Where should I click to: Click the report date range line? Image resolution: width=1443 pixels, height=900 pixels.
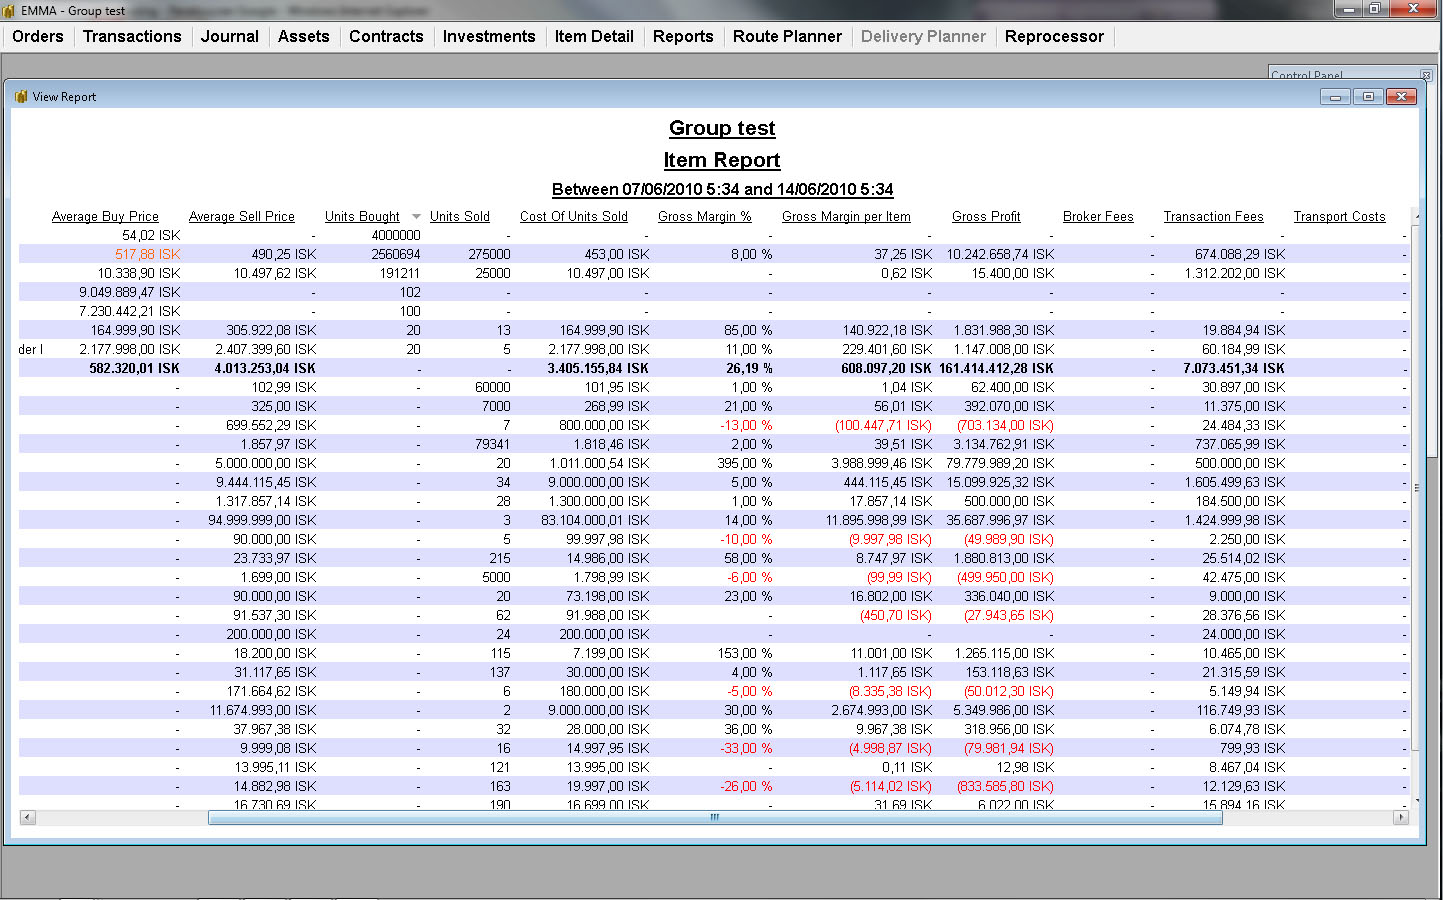point(722,189)
